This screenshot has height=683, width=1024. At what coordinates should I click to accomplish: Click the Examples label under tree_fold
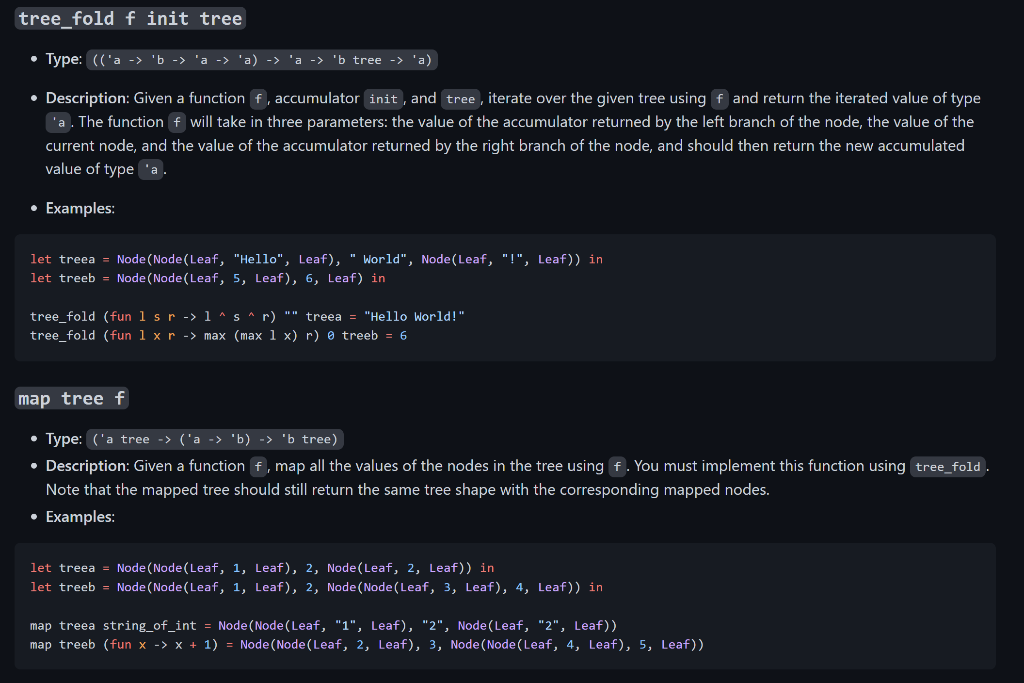(82, 208)
